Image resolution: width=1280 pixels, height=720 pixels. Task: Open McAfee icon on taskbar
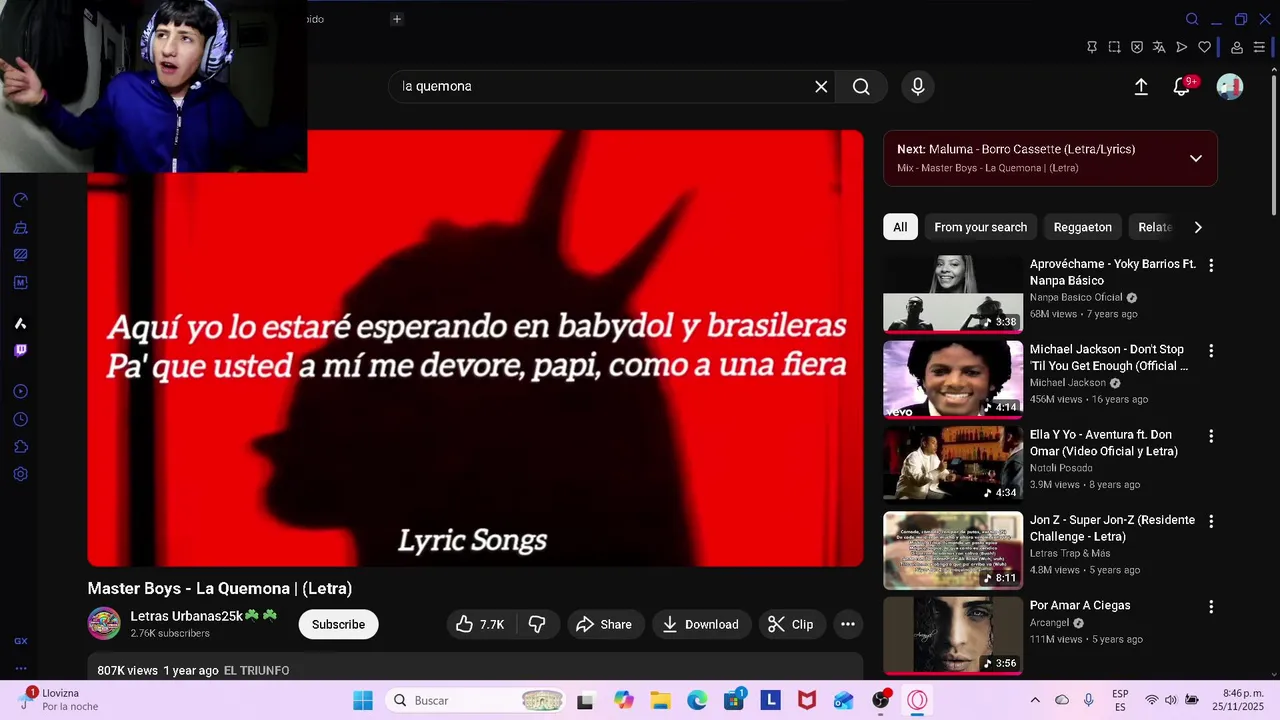tap(807, 700)
